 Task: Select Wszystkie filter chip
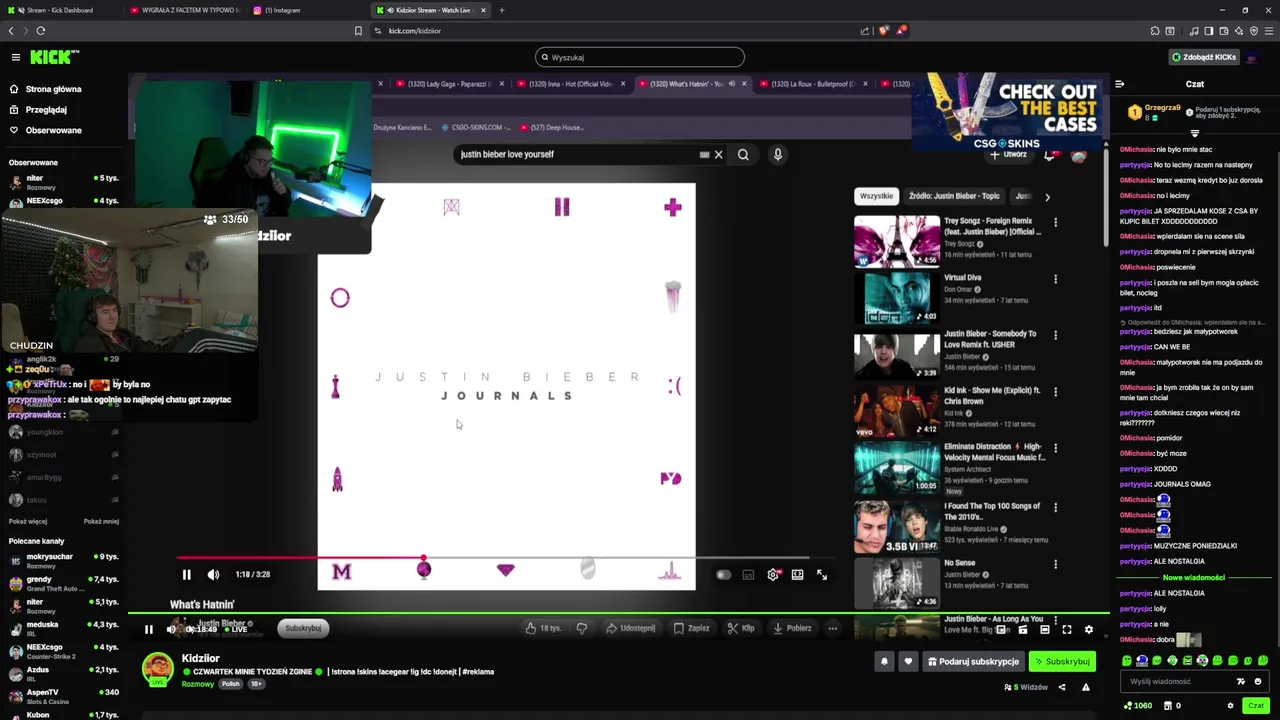coord(876,196)
